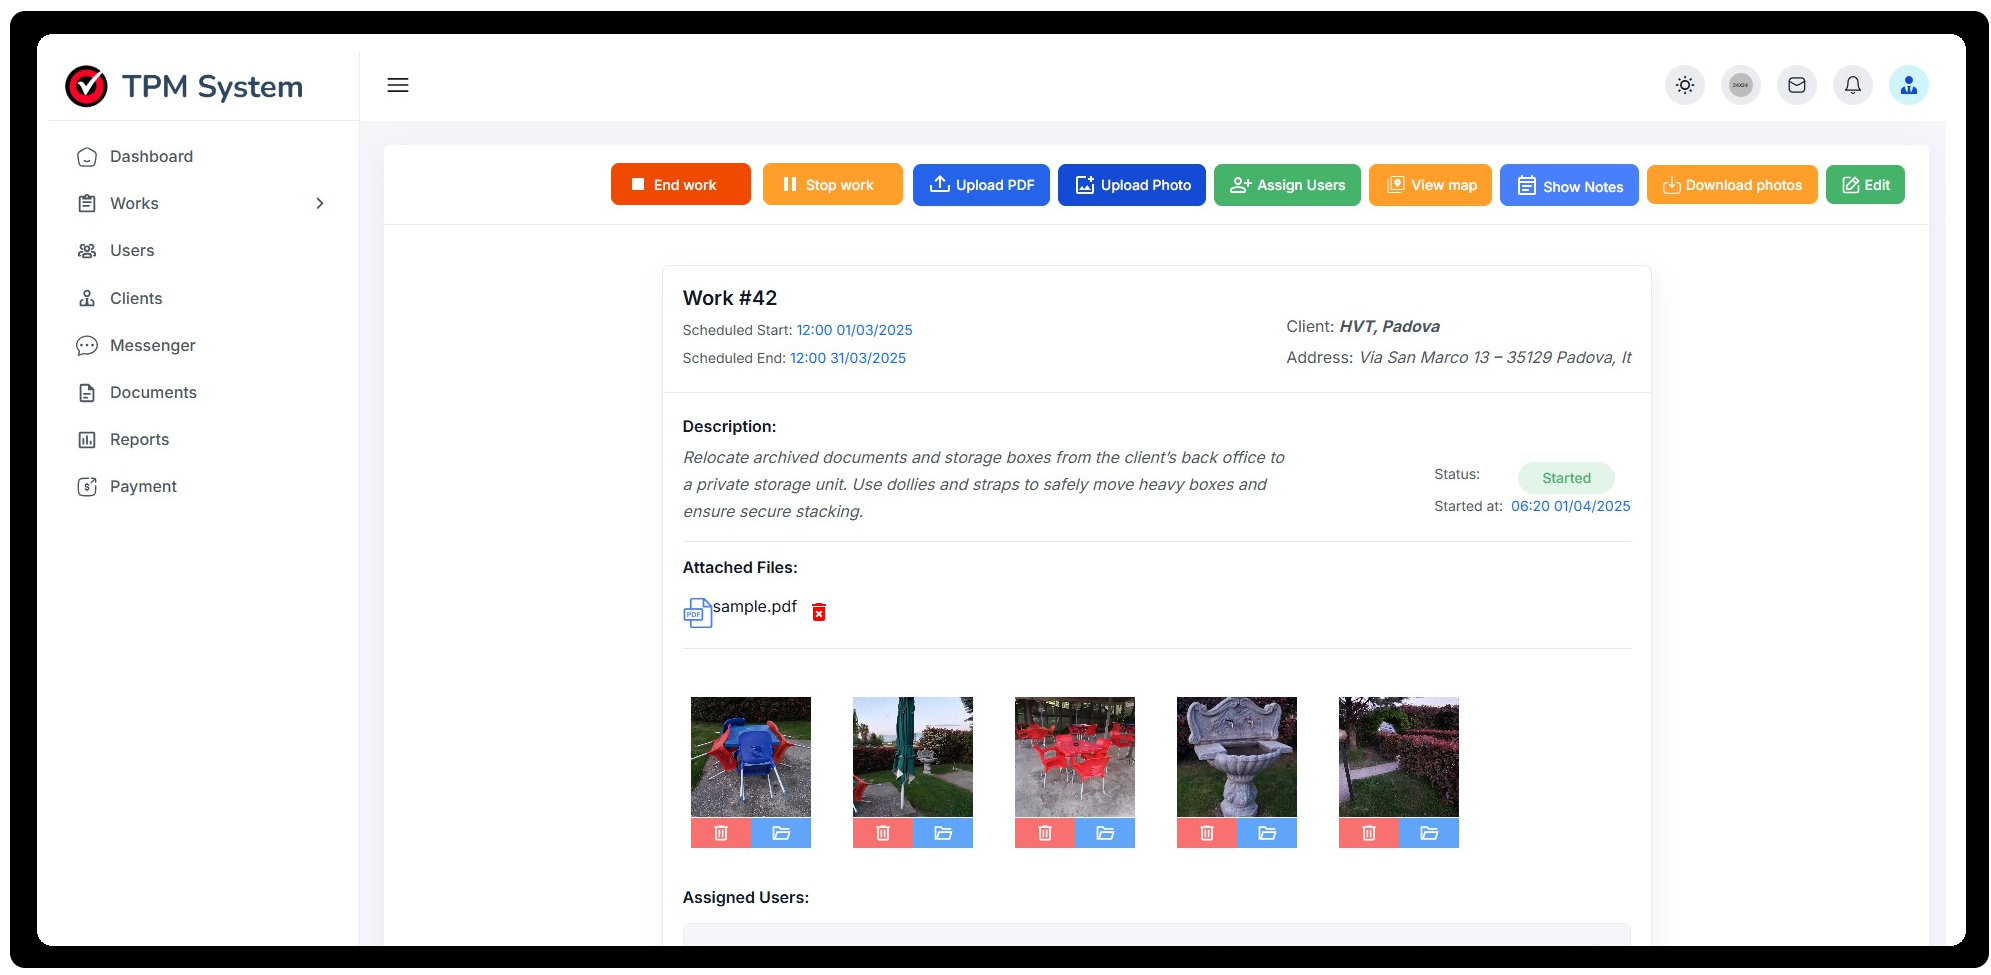The width and height of the screenshot is (1991, 975).
Task: Open the stone fountain photo folder icon
Action: pos(1267,833)
